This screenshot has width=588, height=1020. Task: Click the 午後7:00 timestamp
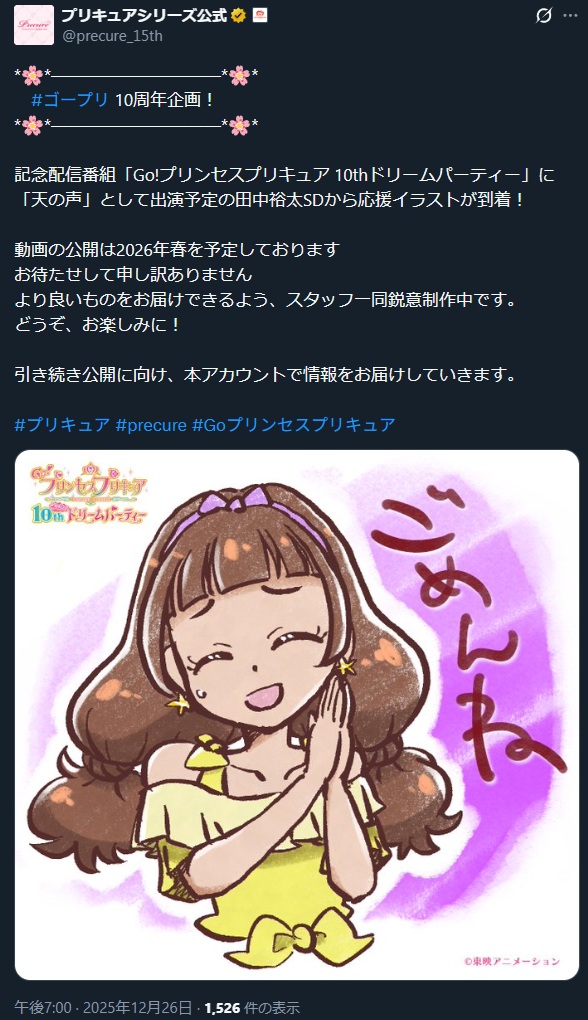point(43,1008)
